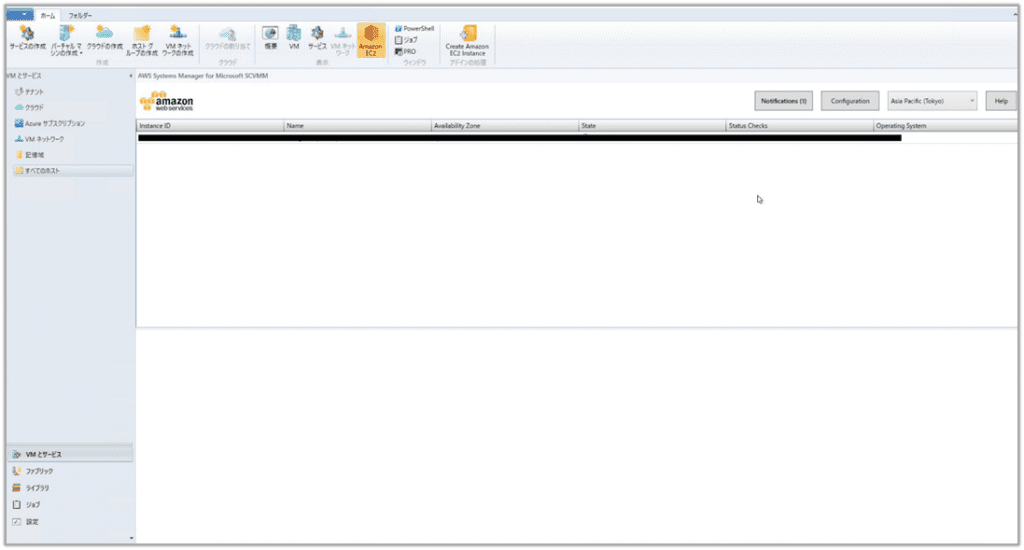Click the ホストグループの作成 ribbon icon
This screenshot has height=550, width=1024.
pyautogui.click(x=142, y=40)
